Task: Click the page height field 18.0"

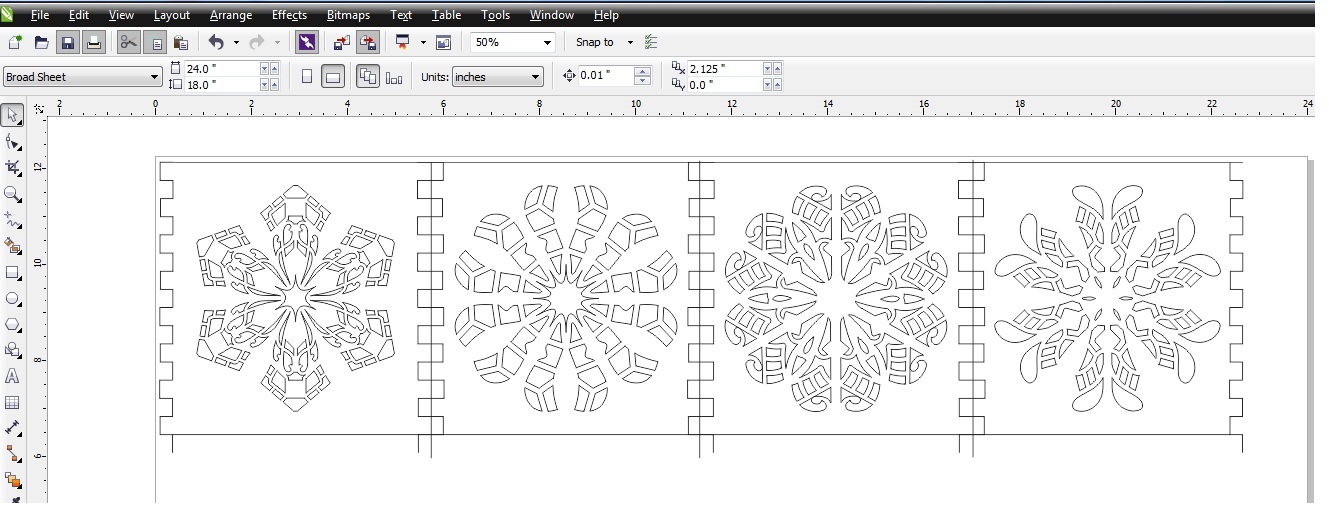Action: pos(221,85)
